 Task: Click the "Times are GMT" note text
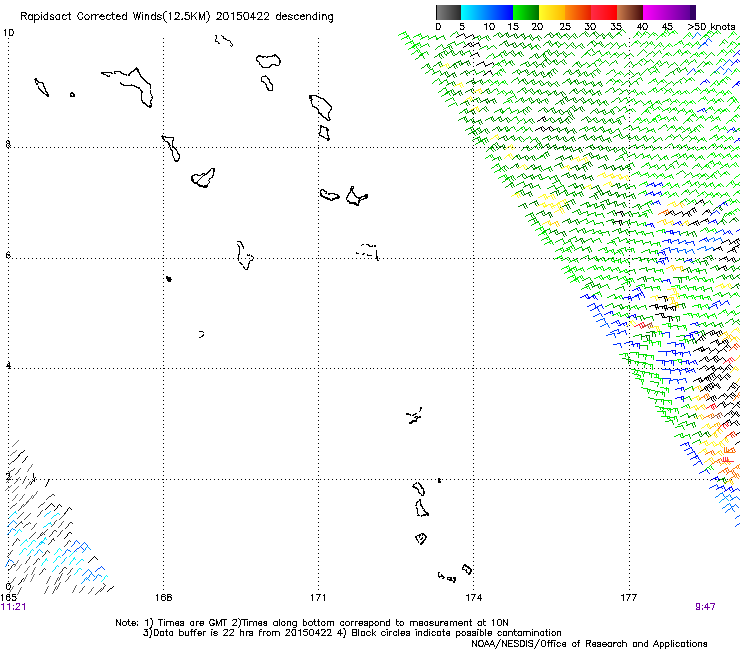193,623
